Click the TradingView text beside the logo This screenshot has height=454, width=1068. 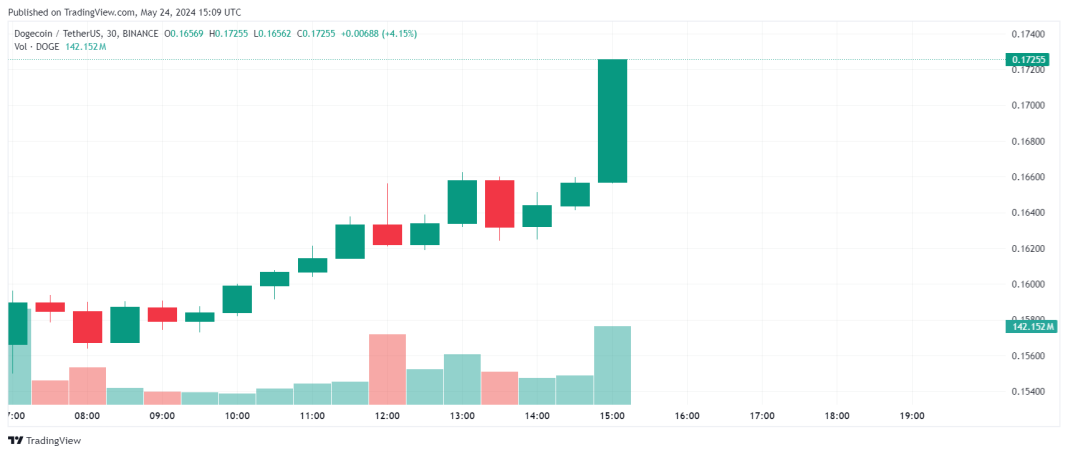coord(53,440)
